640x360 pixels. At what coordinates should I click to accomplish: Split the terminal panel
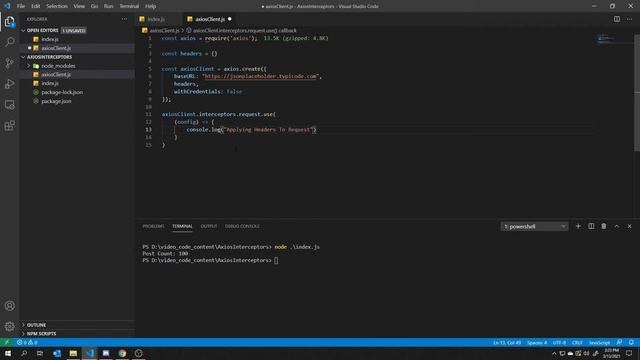pyautogui.click(x=591, y=226)
